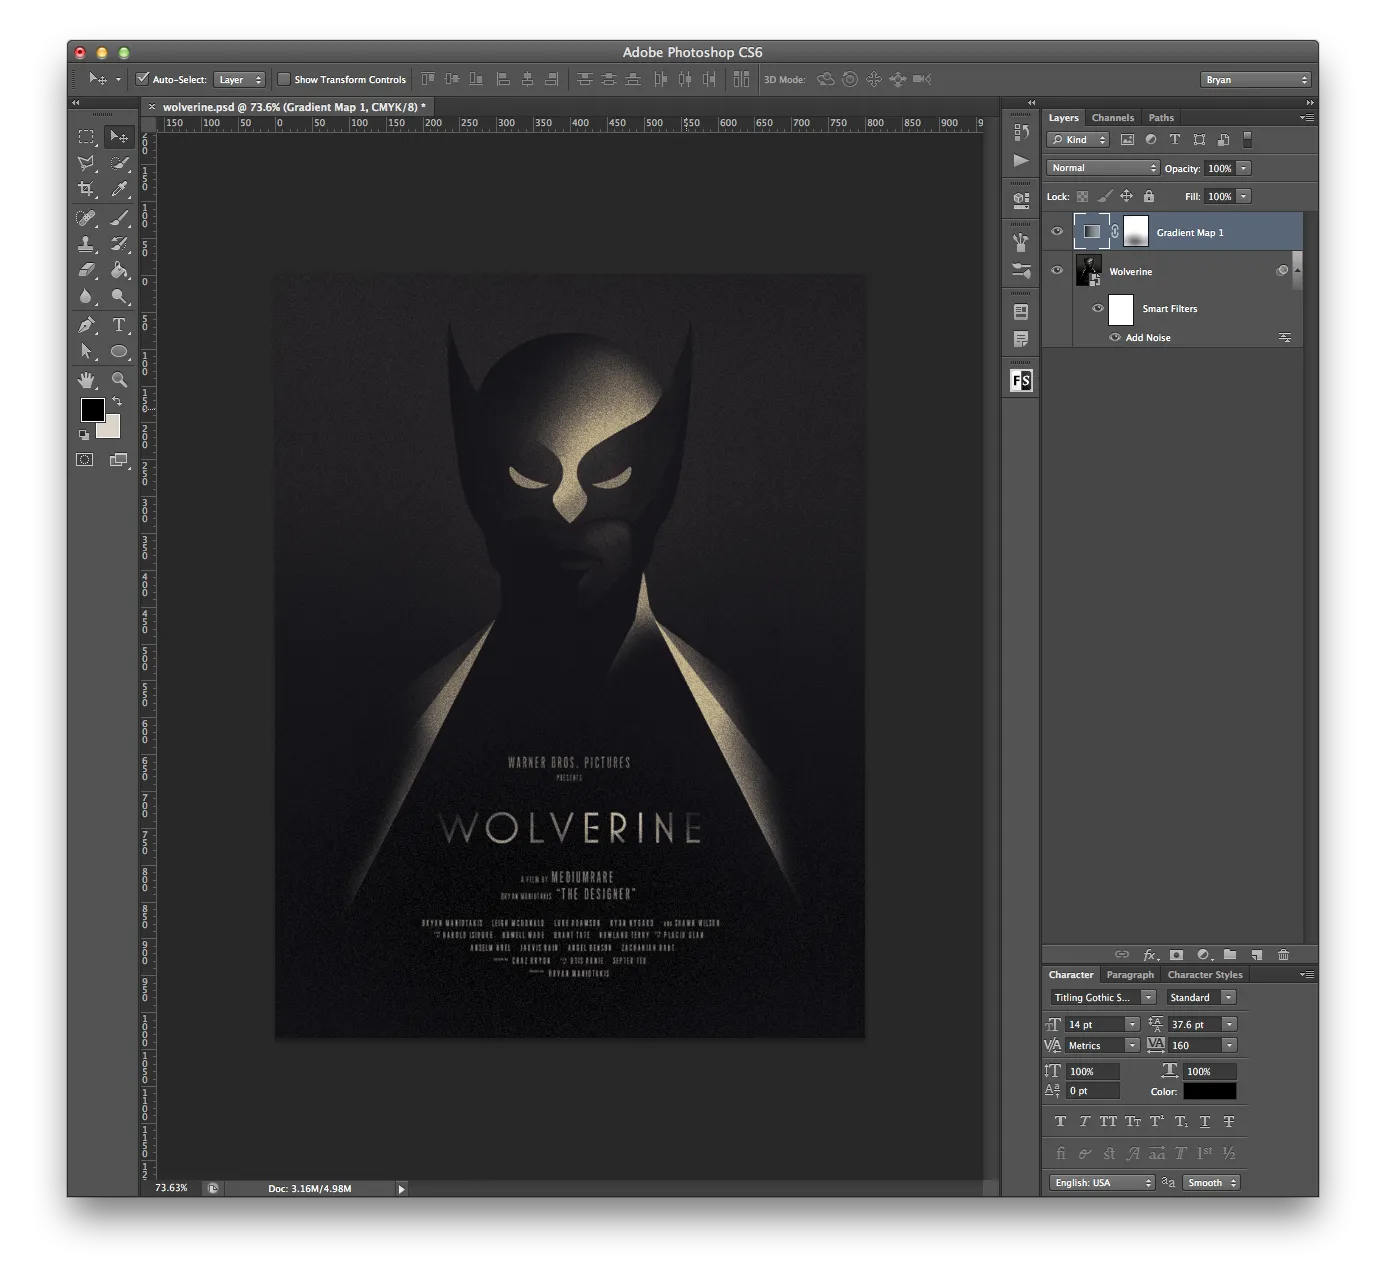
Task: Select the Paint Bucket tool
Action: tap(120, 270)
